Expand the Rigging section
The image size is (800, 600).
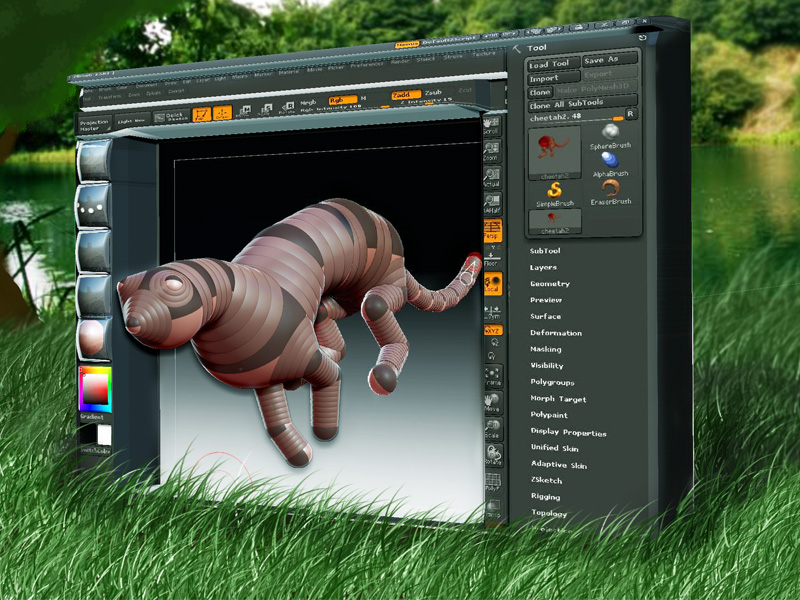[x=545, y=496]
